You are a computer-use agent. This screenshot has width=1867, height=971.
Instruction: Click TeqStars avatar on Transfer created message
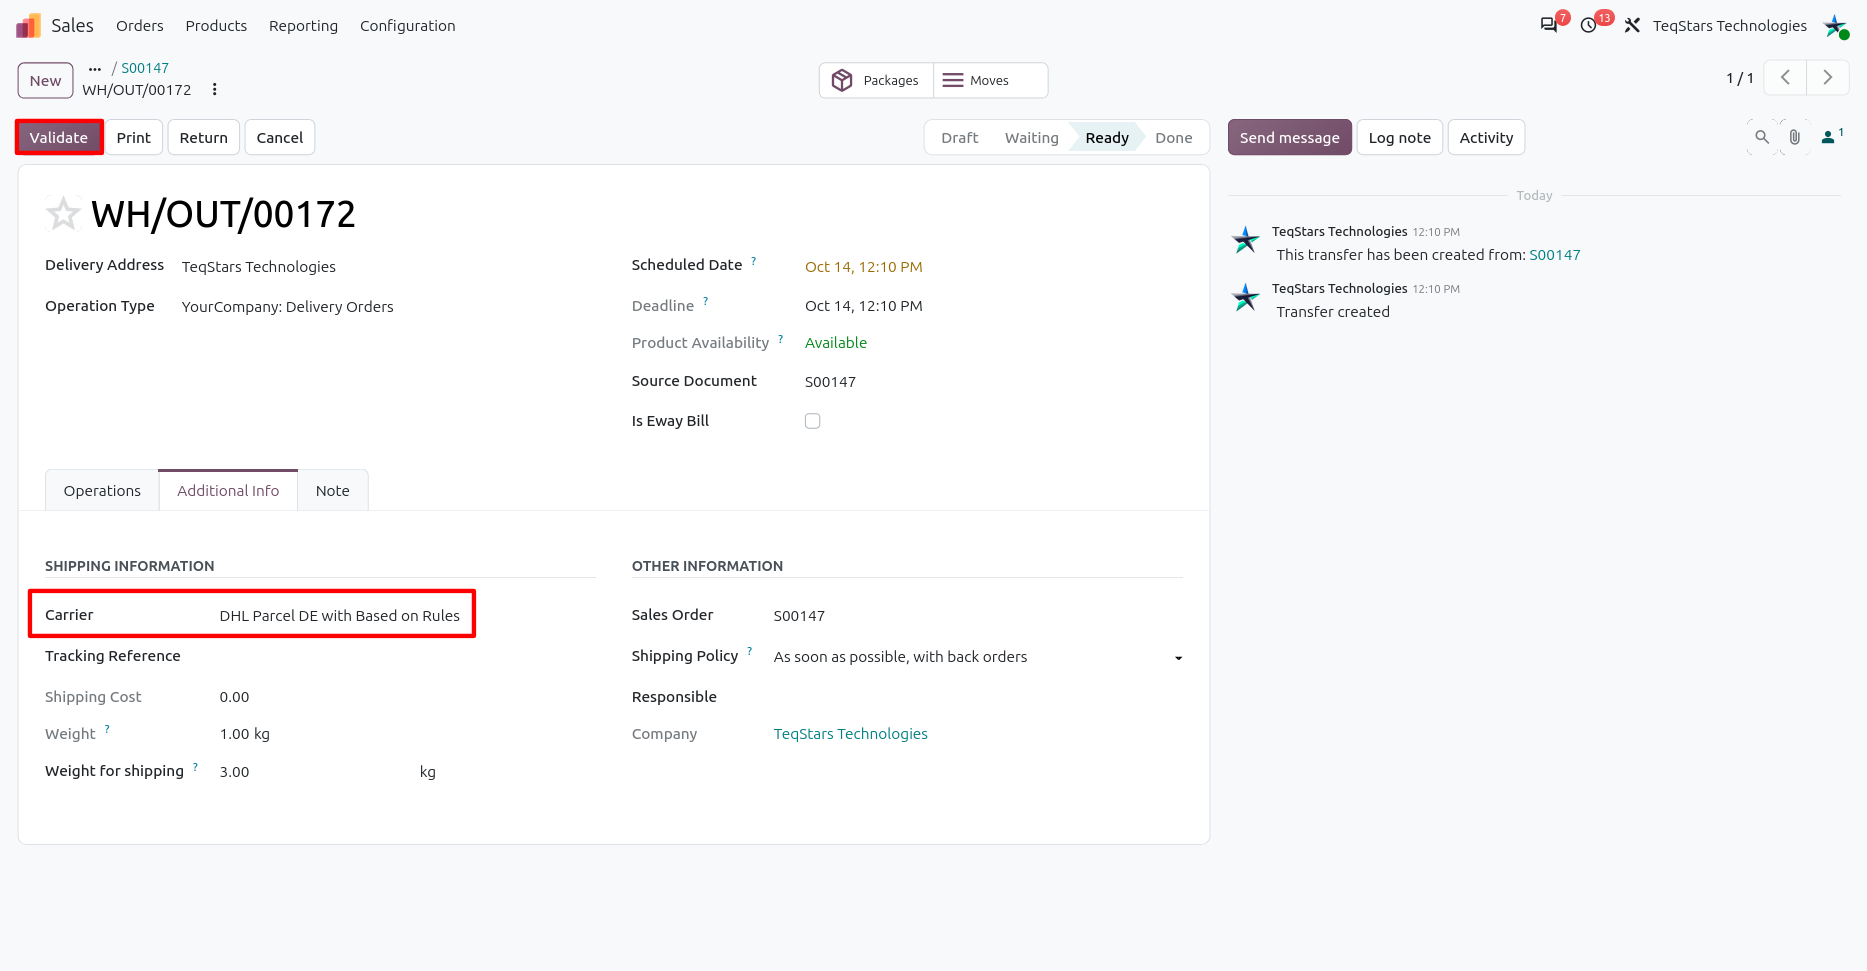coord(1246,297)
